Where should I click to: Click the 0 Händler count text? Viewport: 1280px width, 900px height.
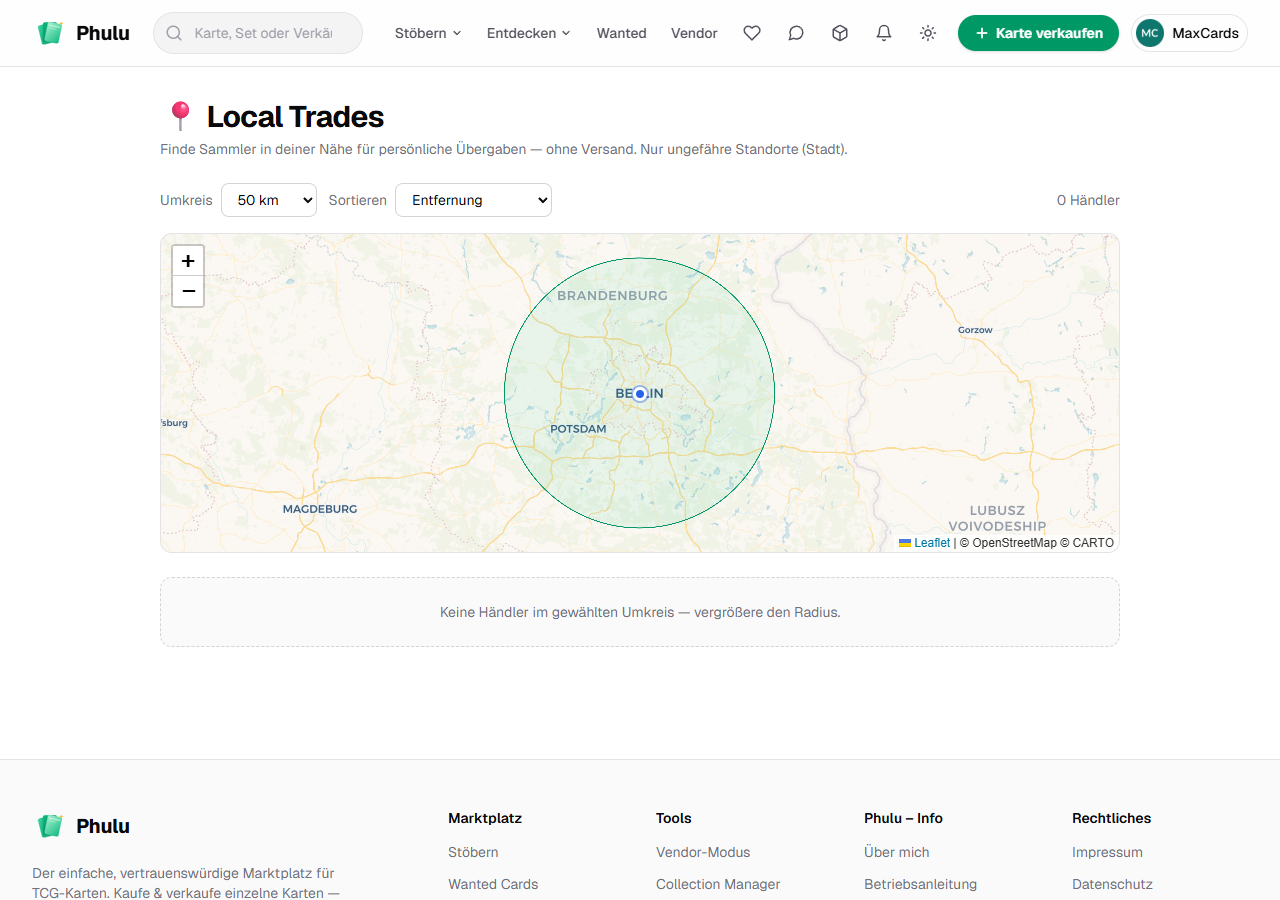pos(1088,200)
